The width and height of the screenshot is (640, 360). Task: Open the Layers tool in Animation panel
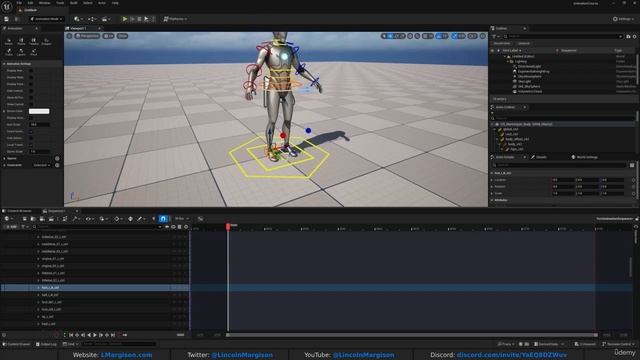(21, 52)
